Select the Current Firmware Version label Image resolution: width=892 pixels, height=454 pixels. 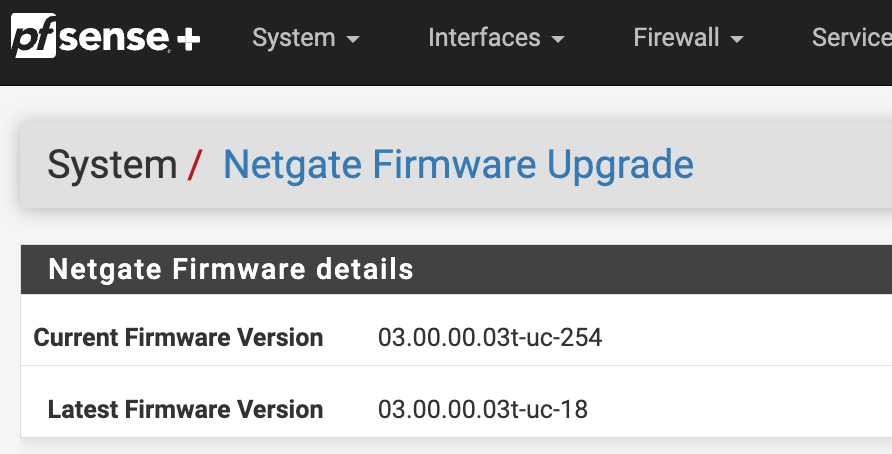(x=178, y=338)
